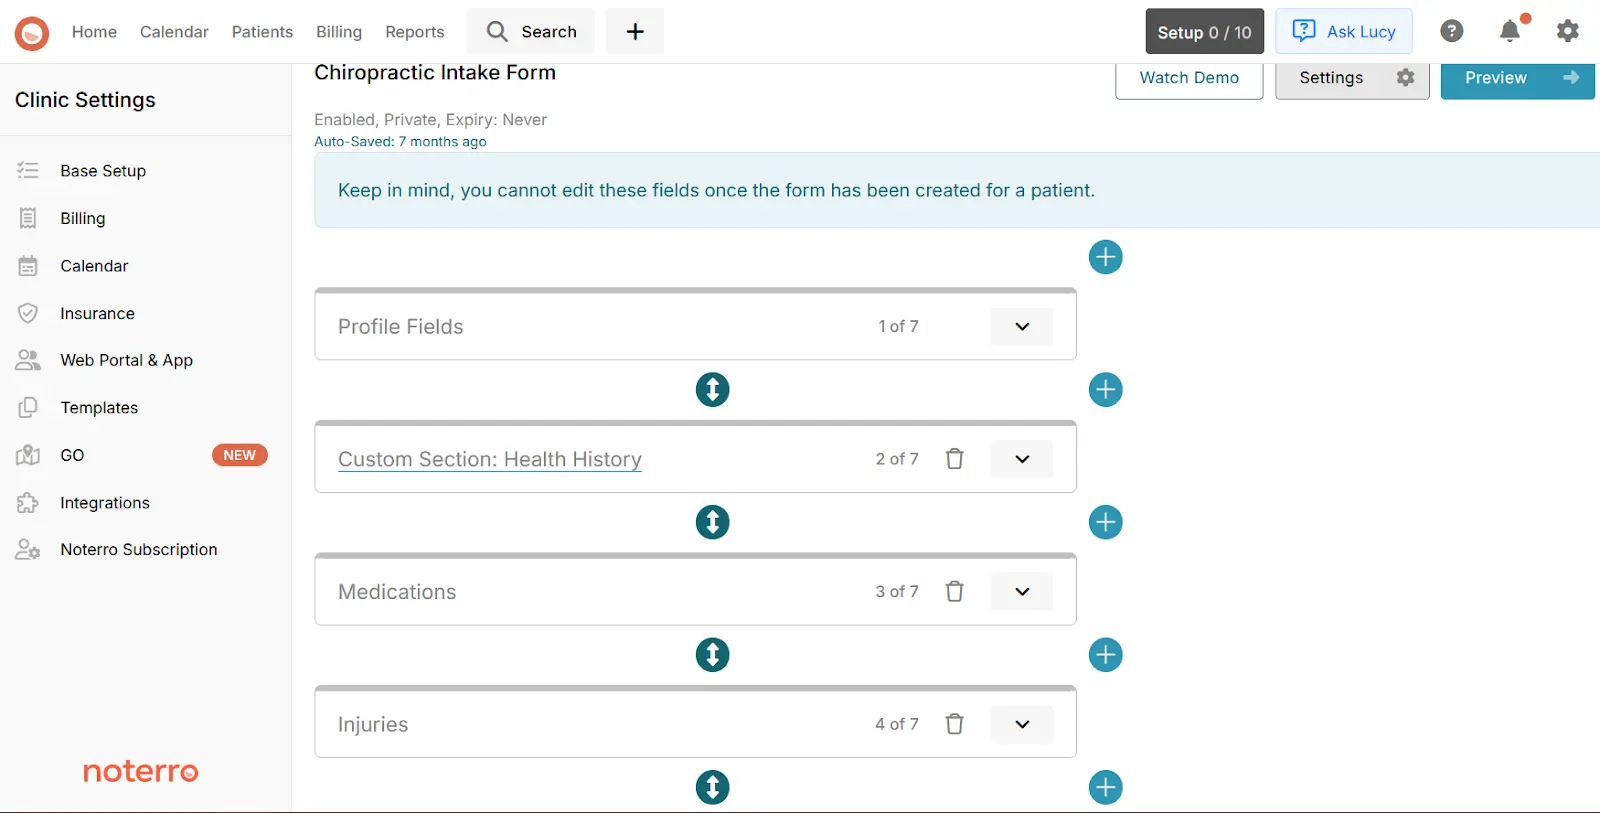Open Patients menu
The width and height of the screenshot is (1600, 813).
click(262, 32)
